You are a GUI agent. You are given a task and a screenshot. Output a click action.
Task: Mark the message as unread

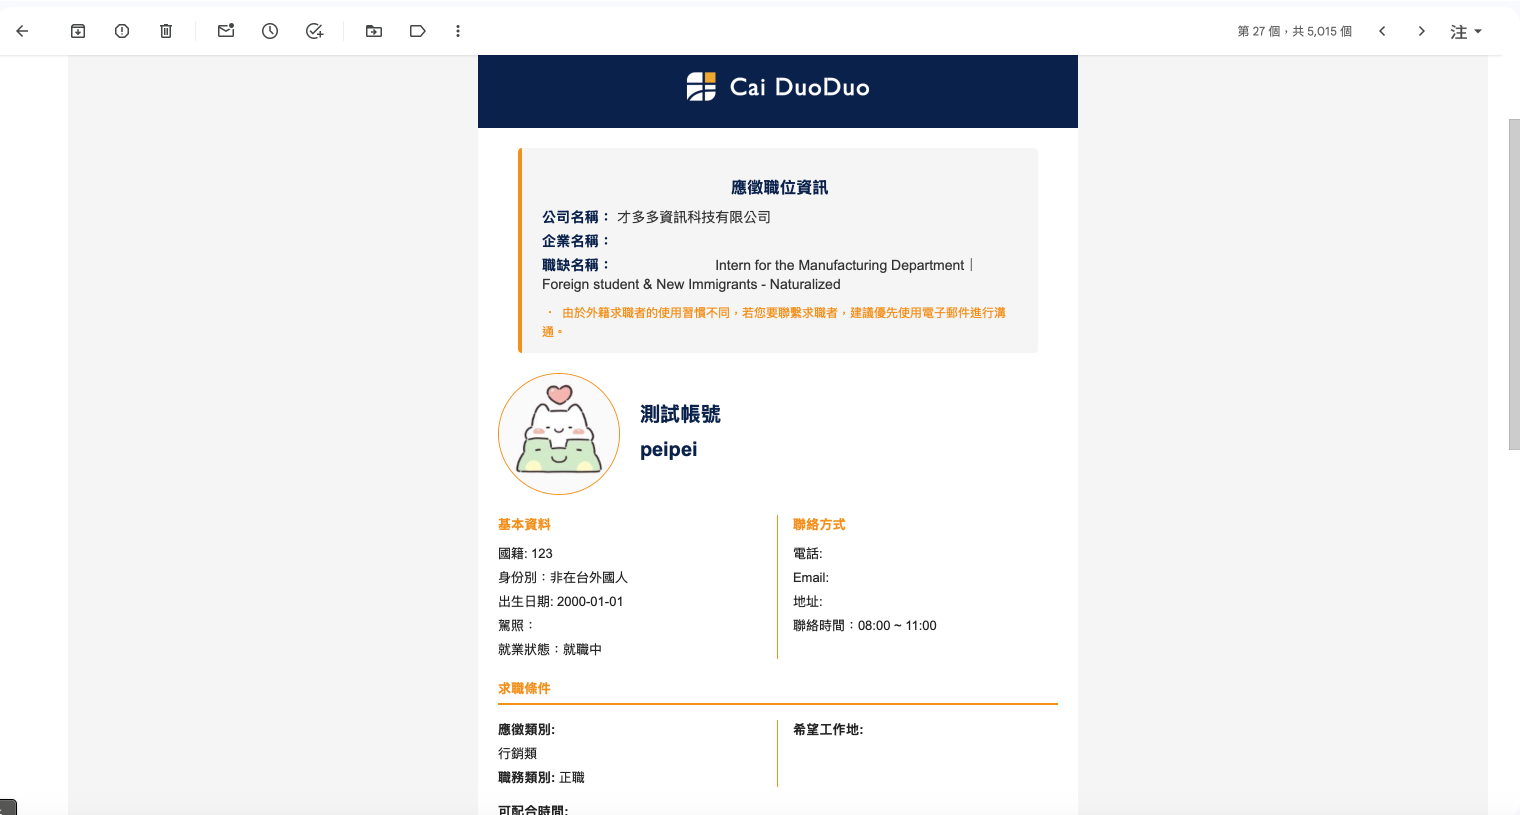pyautogui.click(x=226, y=31)
